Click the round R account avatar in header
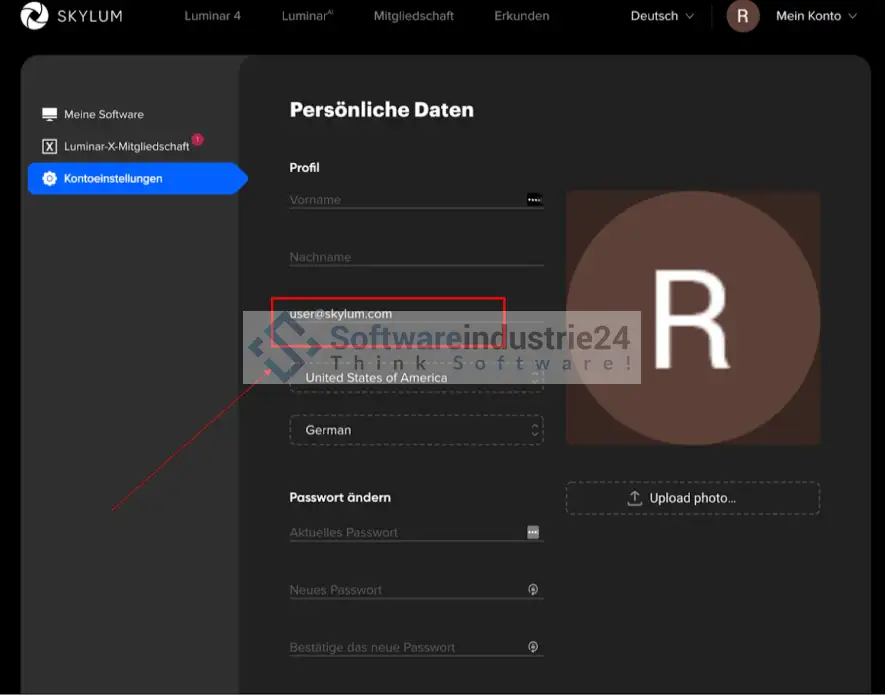This screenshot has height=695, width=885. coord(742,16)
